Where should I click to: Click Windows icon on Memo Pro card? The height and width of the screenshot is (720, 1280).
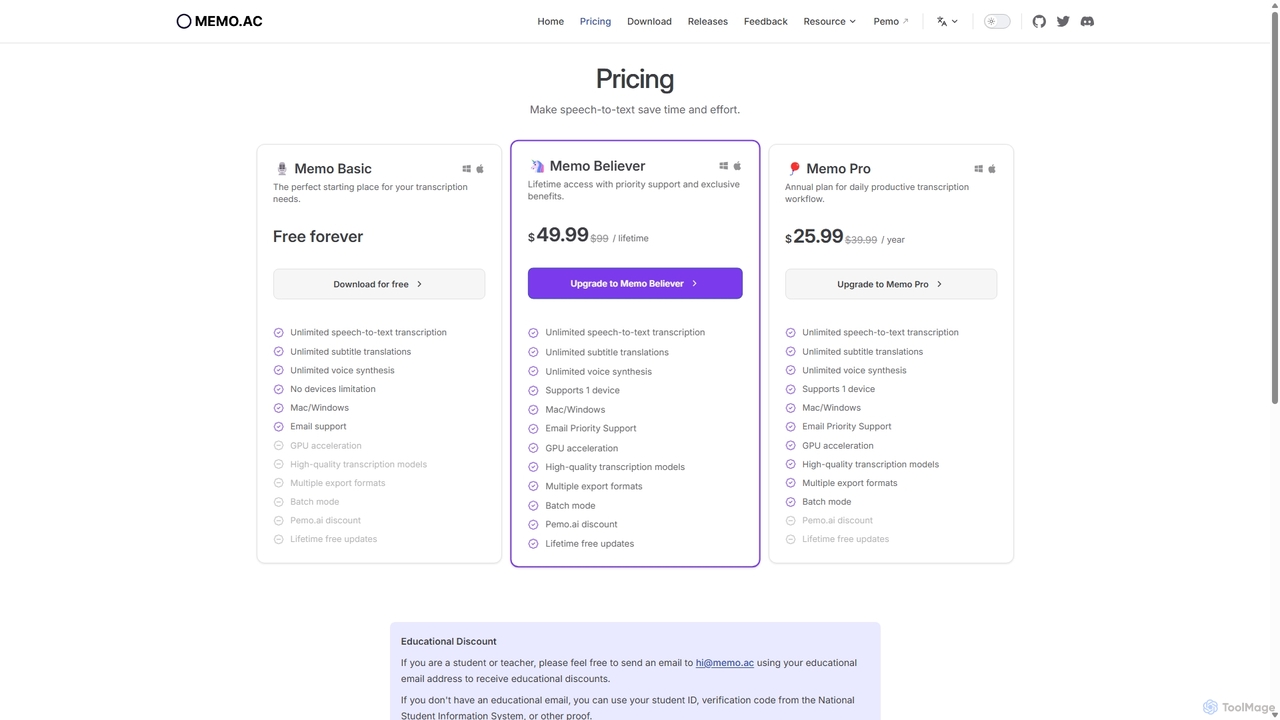[x=979, y=169]
